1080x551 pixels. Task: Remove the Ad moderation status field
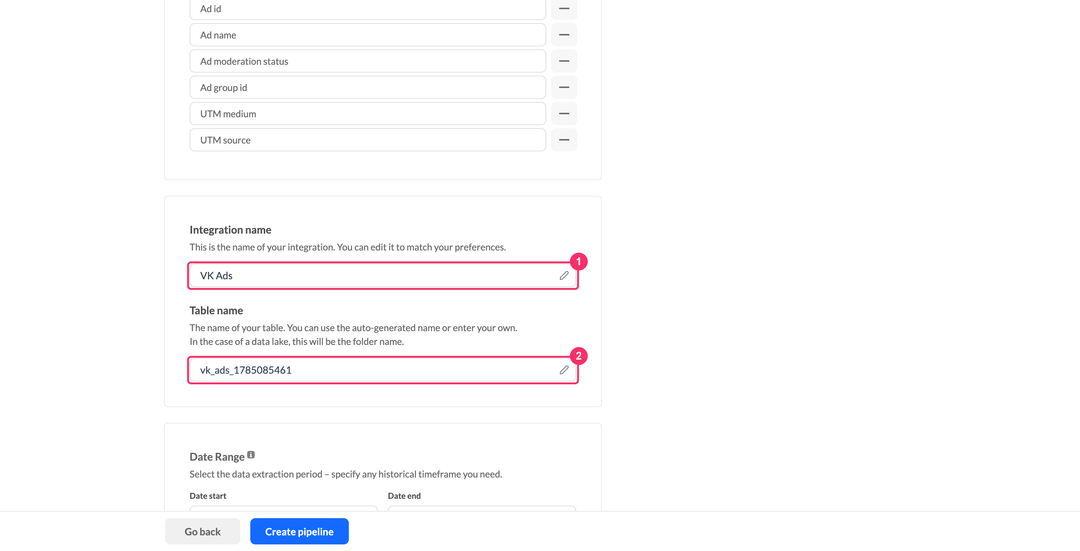click(x=564, y=61)
